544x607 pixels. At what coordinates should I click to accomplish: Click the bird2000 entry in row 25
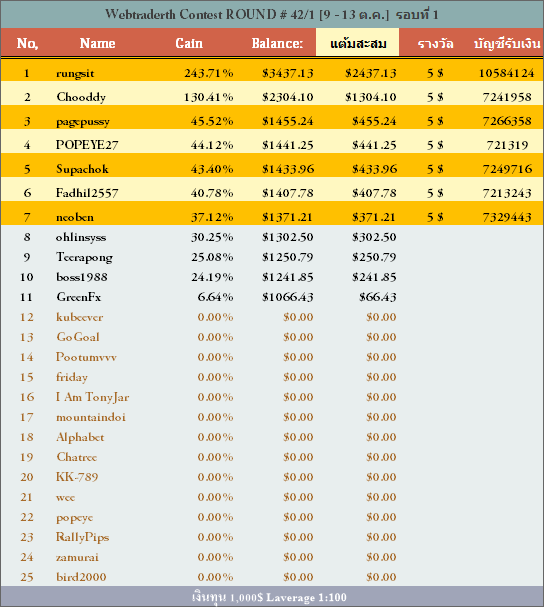pos(81,577)
